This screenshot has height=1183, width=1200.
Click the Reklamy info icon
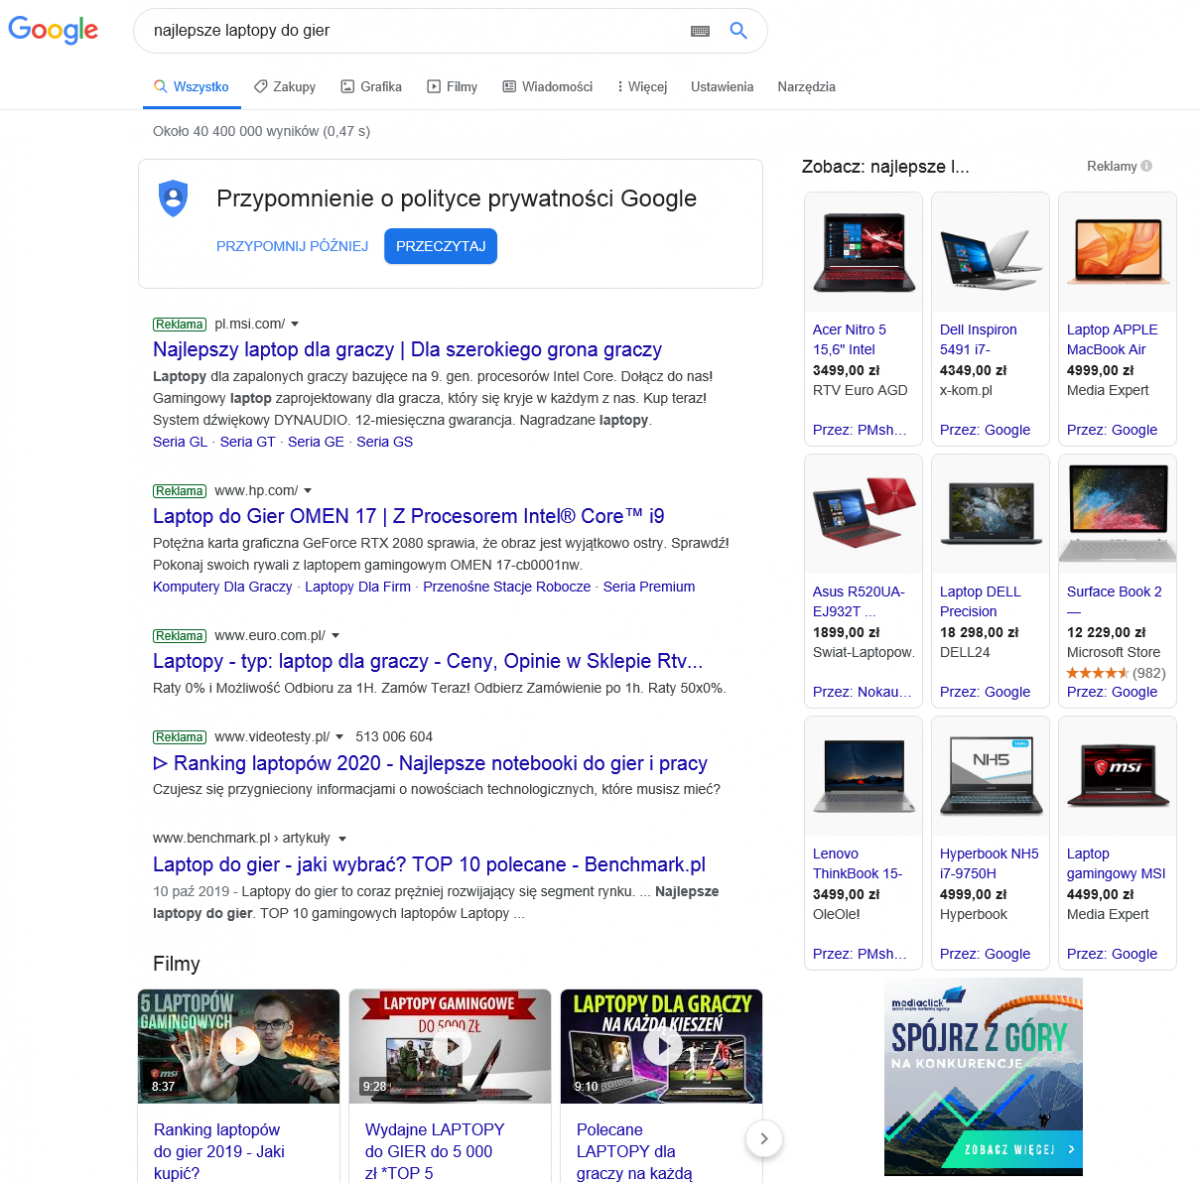(x=1146, y=166)
